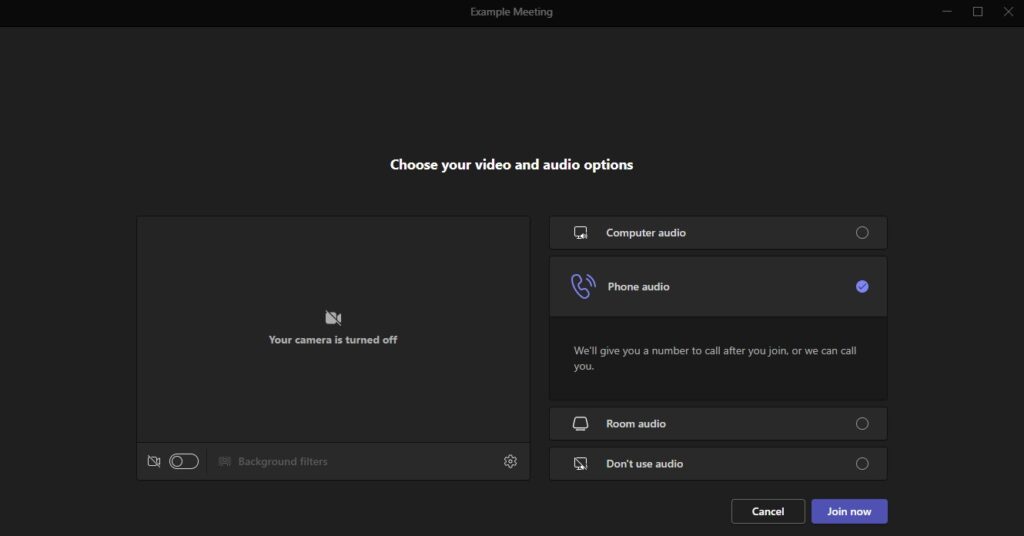The width and height of the screenshot is (1024, 536).
Task: Click the Phone audio handset icon
Action: pos(583,286)
